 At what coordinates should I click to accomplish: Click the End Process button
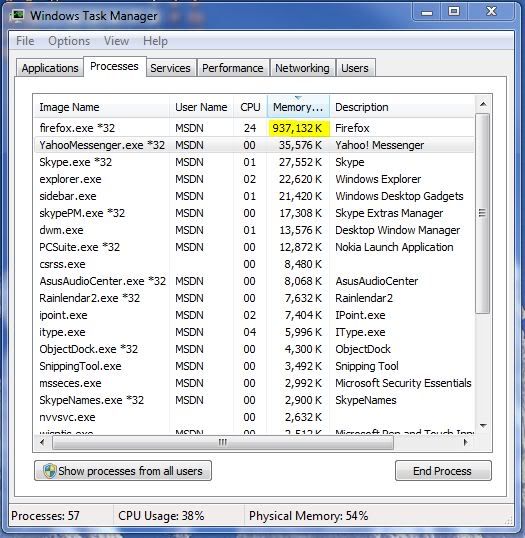pos(443,471)
